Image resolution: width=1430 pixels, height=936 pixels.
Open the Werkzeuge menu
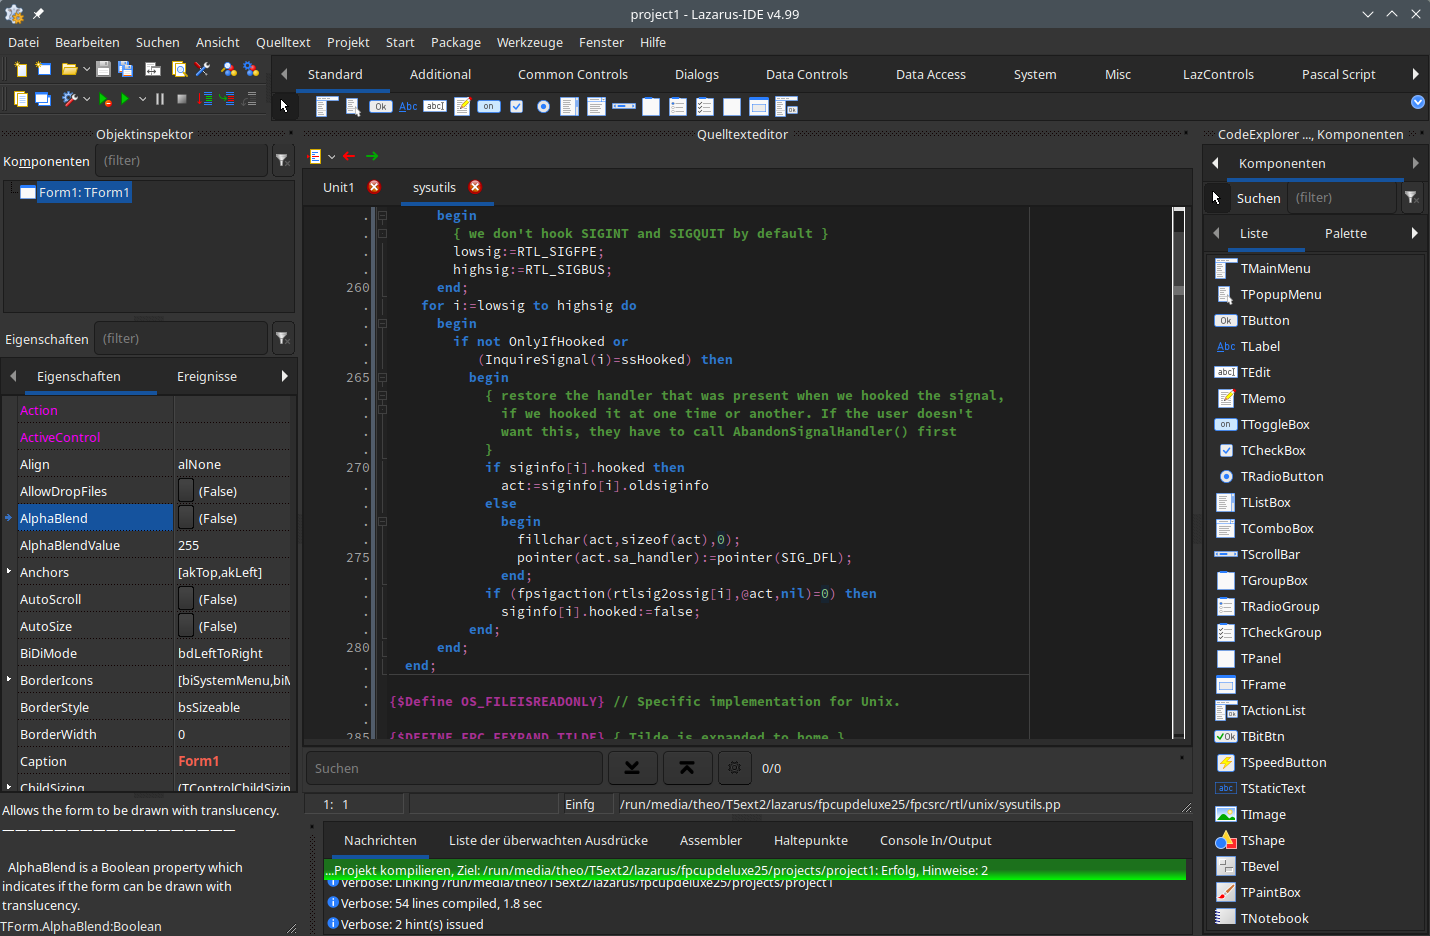tap(530, 42)
